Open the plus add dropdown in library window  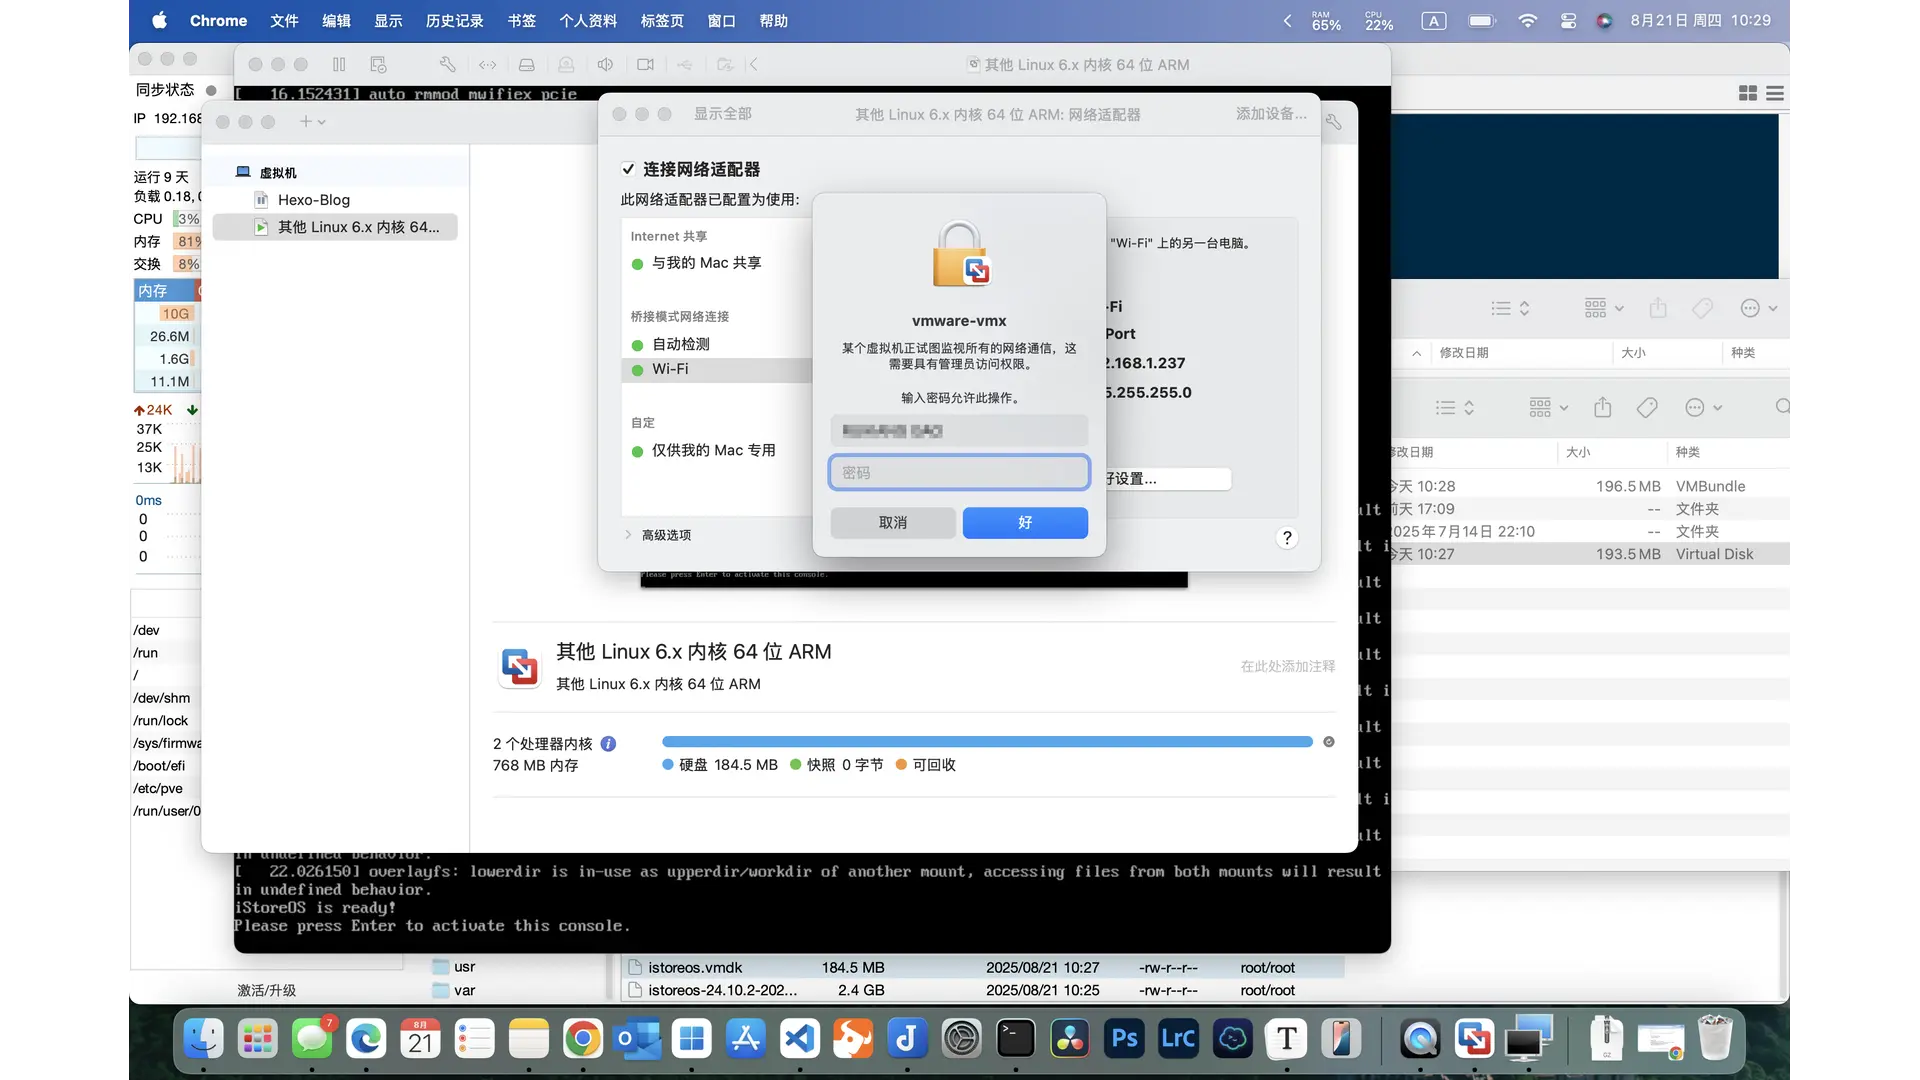click(312, 122)
